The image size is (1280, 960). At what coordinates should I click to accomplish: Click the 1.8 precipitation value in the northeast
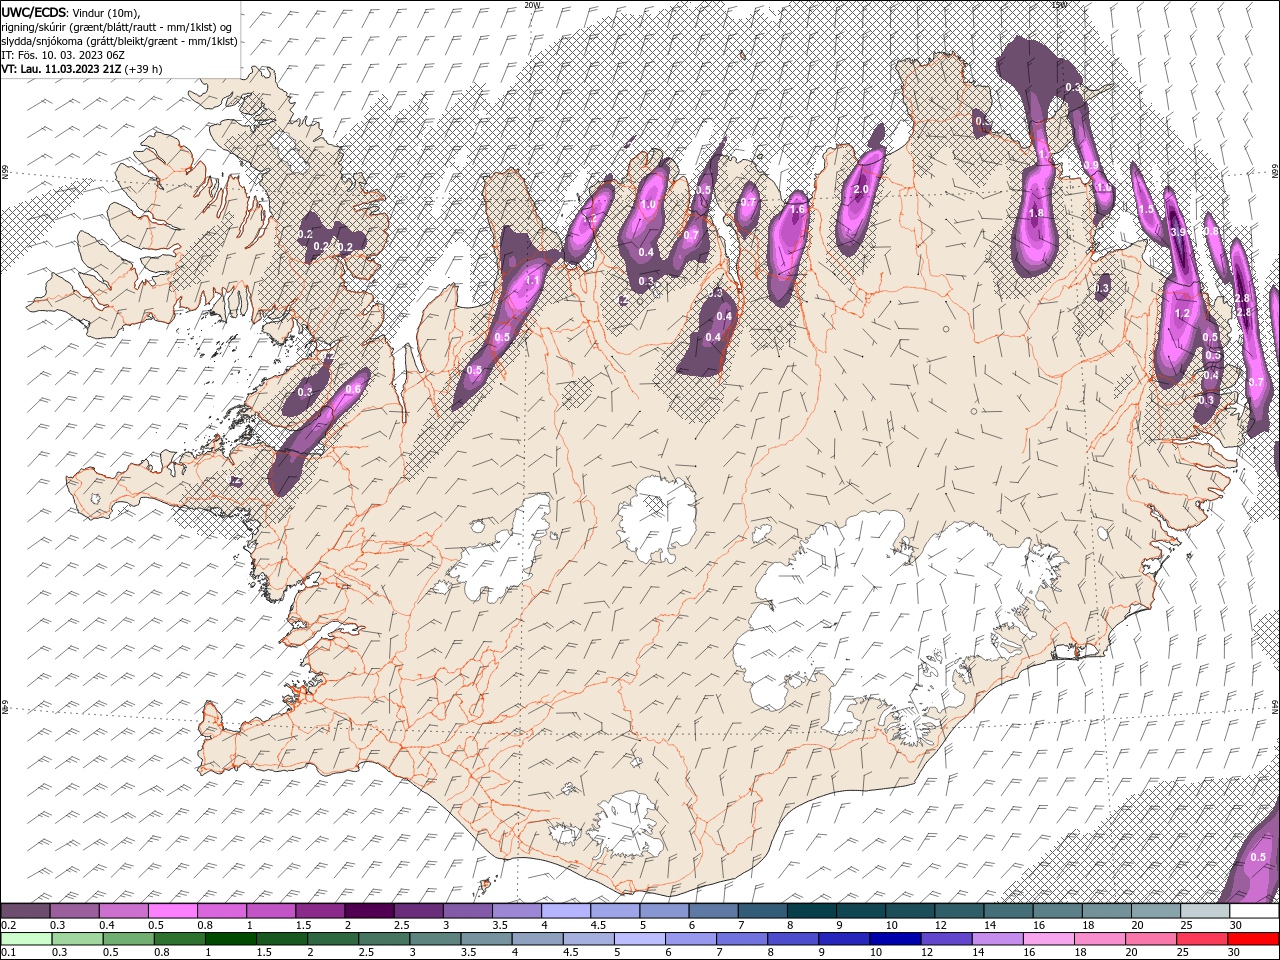[x=1036, y=213]
